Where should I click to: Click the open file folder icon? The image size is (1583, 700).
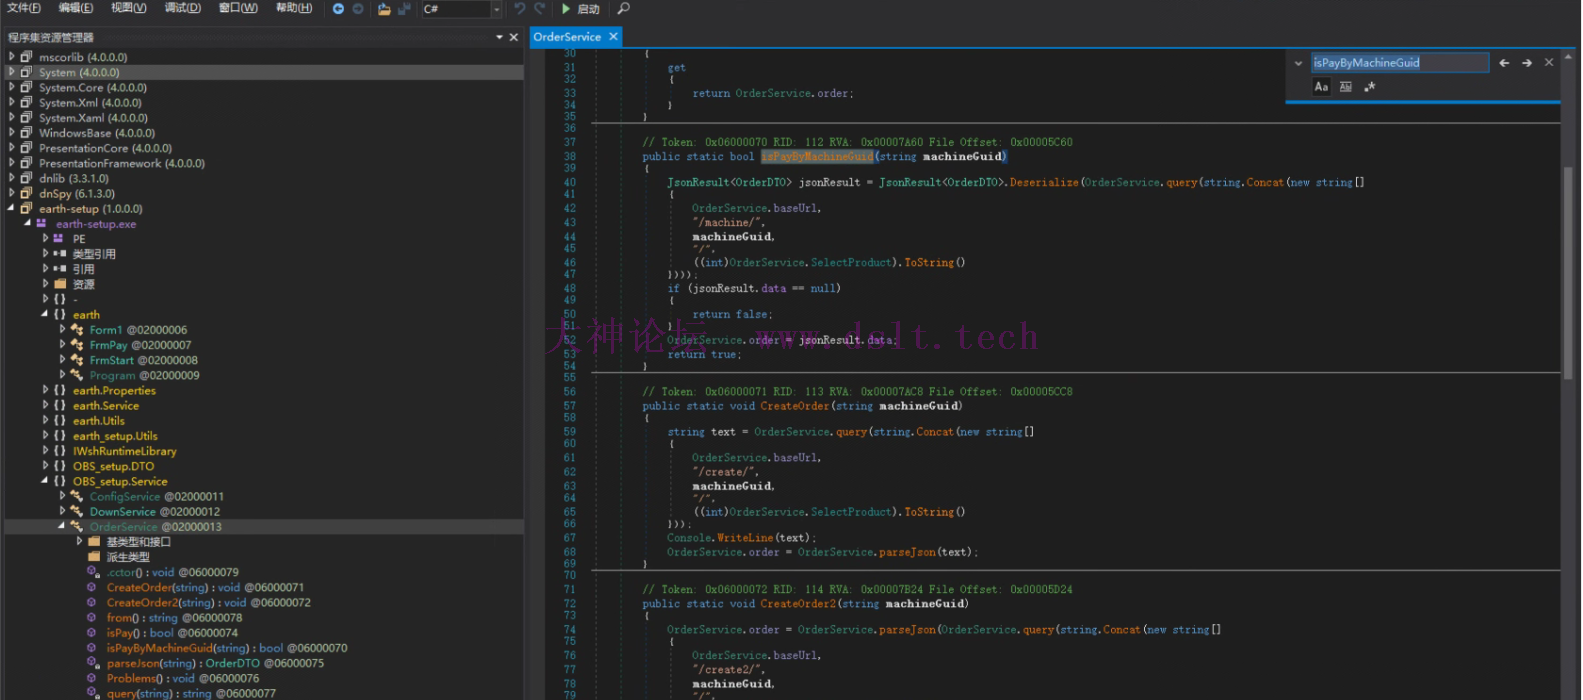click(x=384, y=9)
